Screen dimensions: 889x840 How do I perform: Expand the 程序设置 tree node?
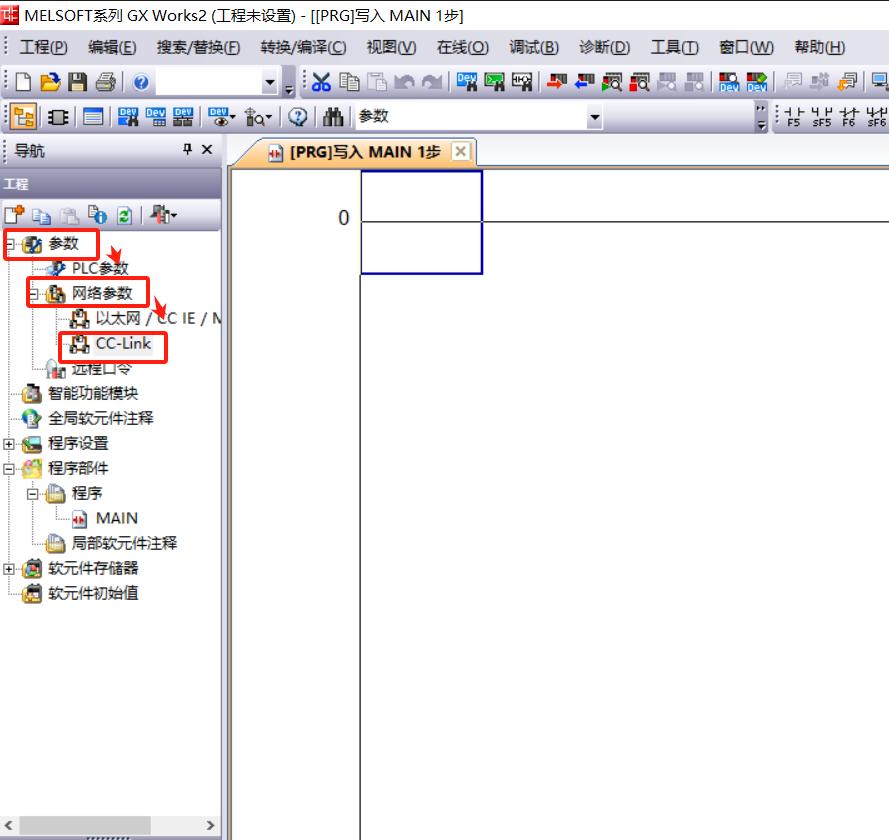tap(9, 444)
